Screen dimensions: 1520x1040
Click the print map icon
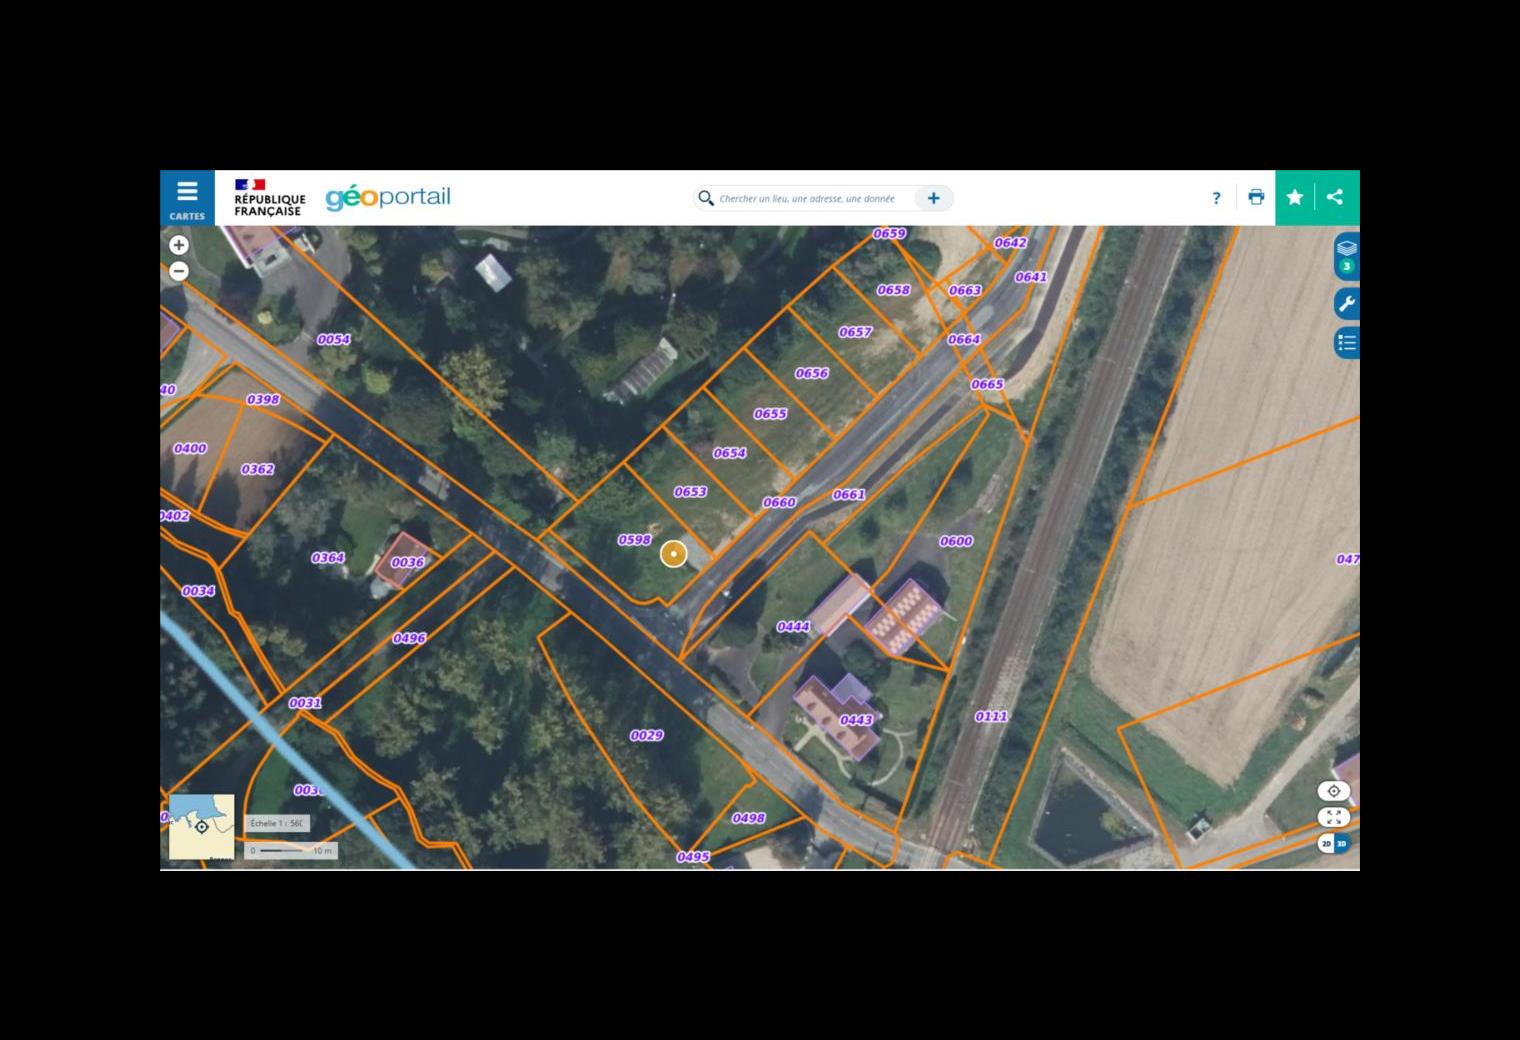1256,197
